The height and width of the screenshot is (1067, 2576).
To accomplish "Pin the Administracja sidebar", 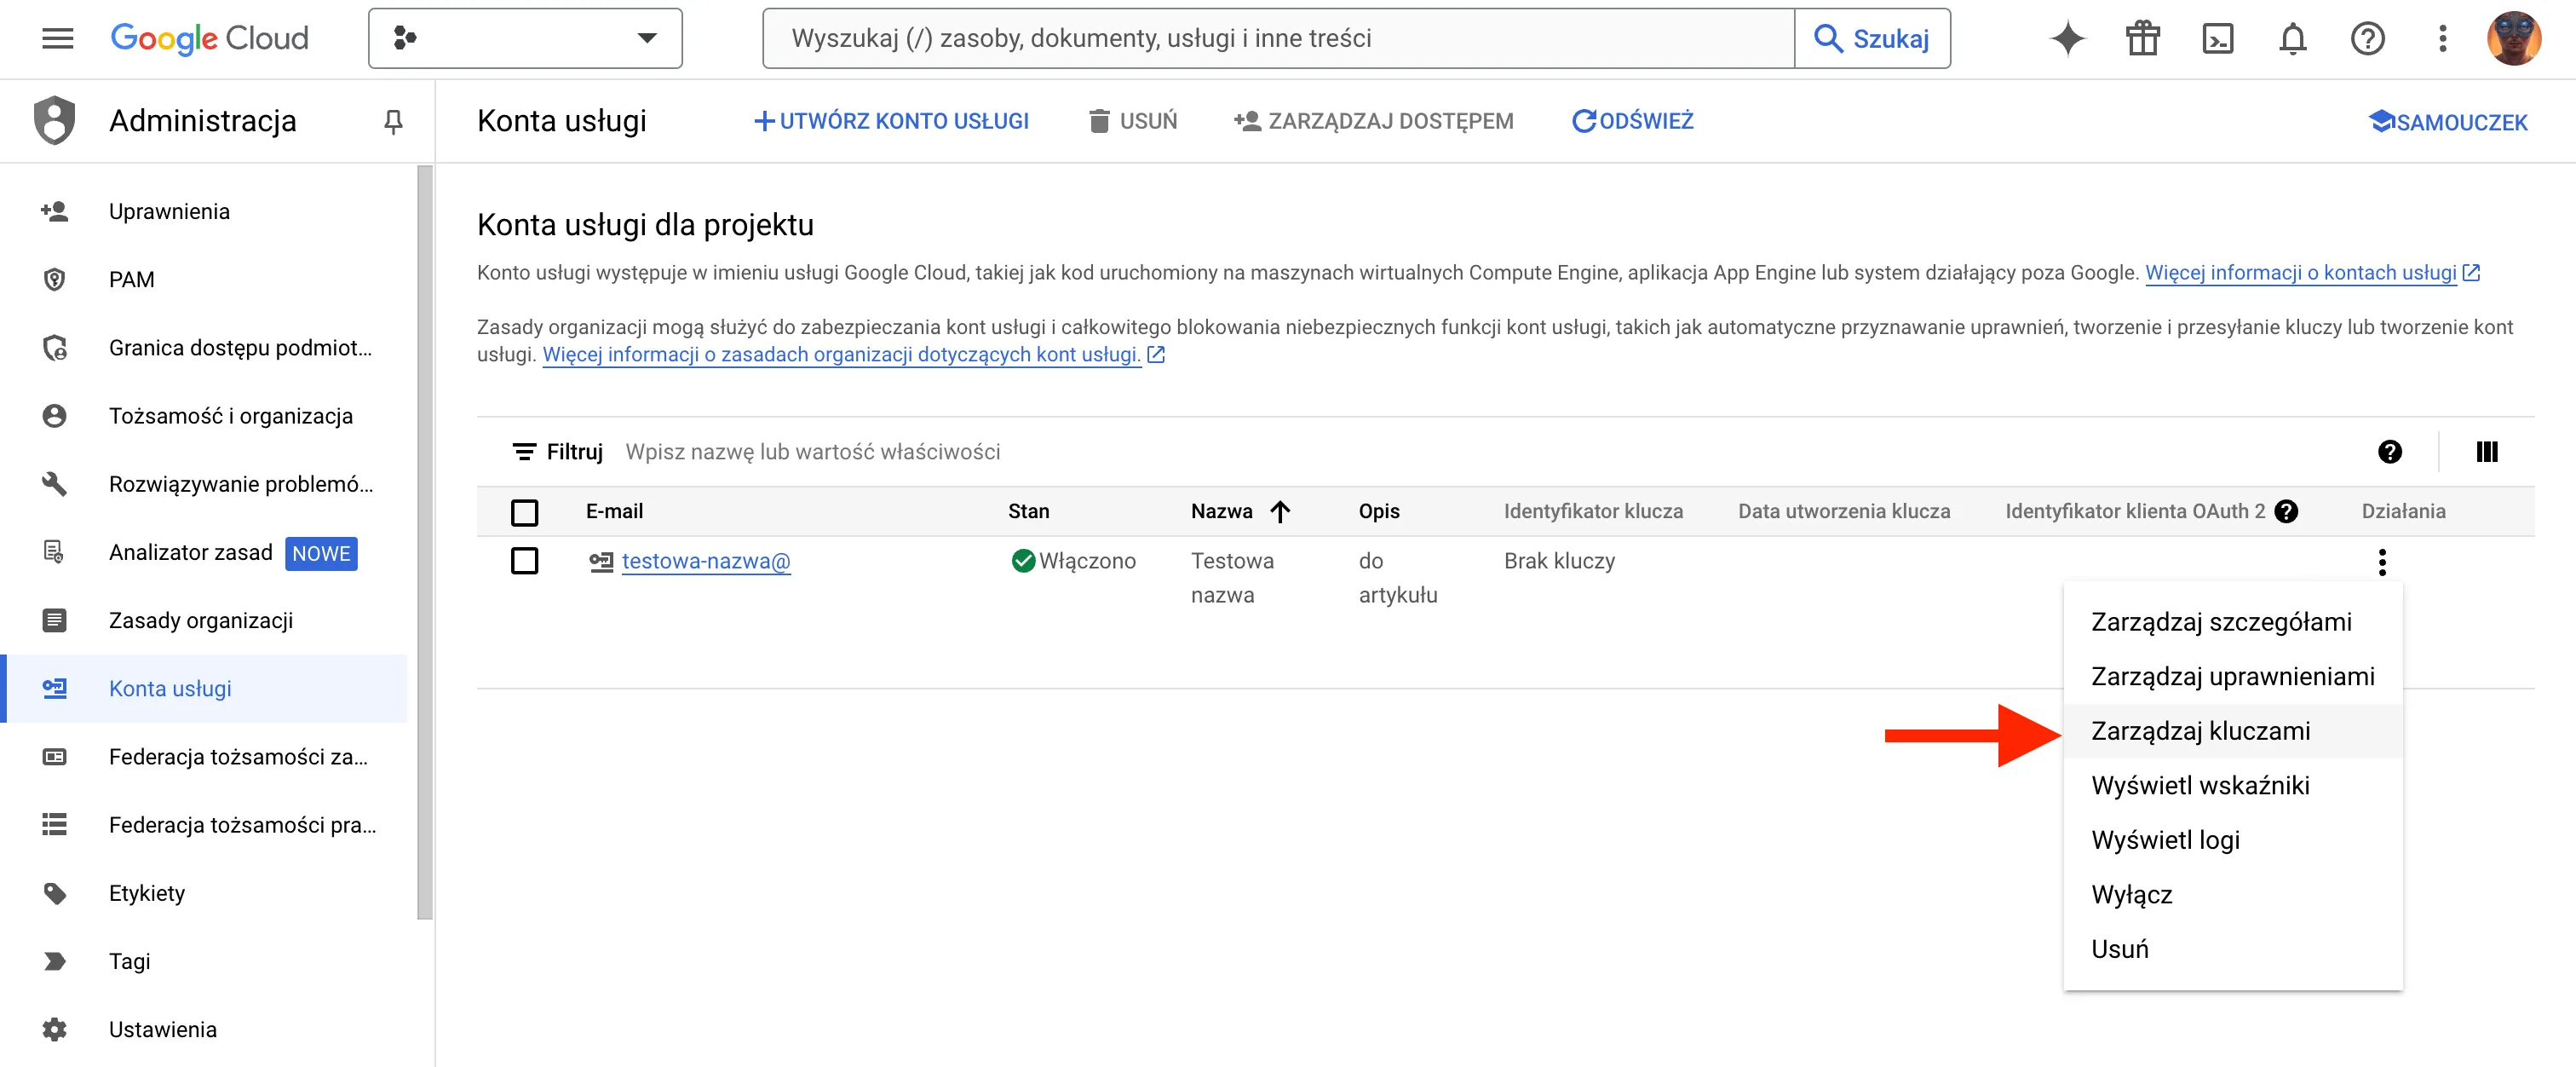I will tap(393, 121).
